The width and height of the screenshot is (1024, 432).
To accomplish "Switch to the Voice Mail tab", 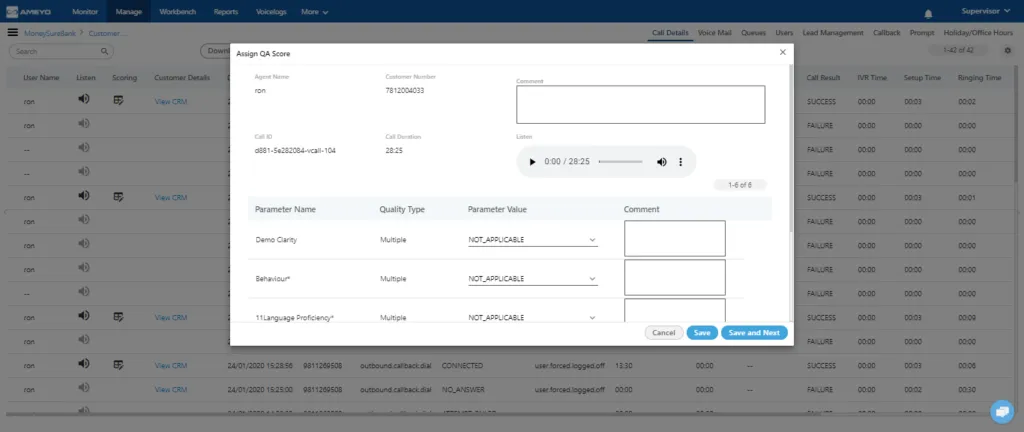I will click(716, 33).
